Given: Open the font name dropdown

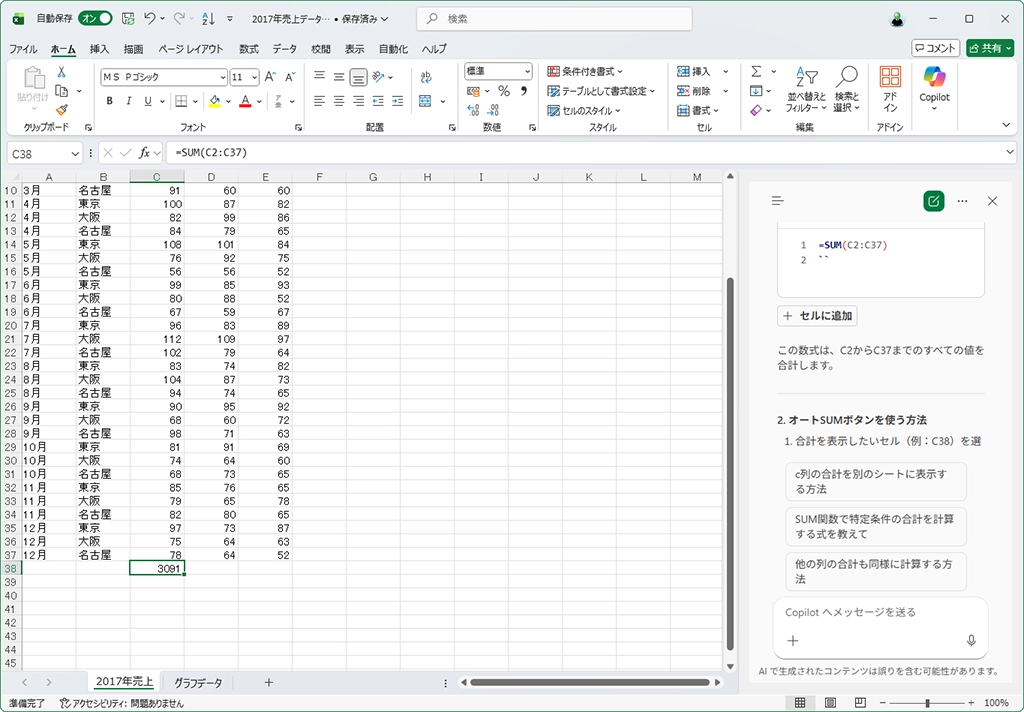Looking at the screenshot, I should (221, 77).
